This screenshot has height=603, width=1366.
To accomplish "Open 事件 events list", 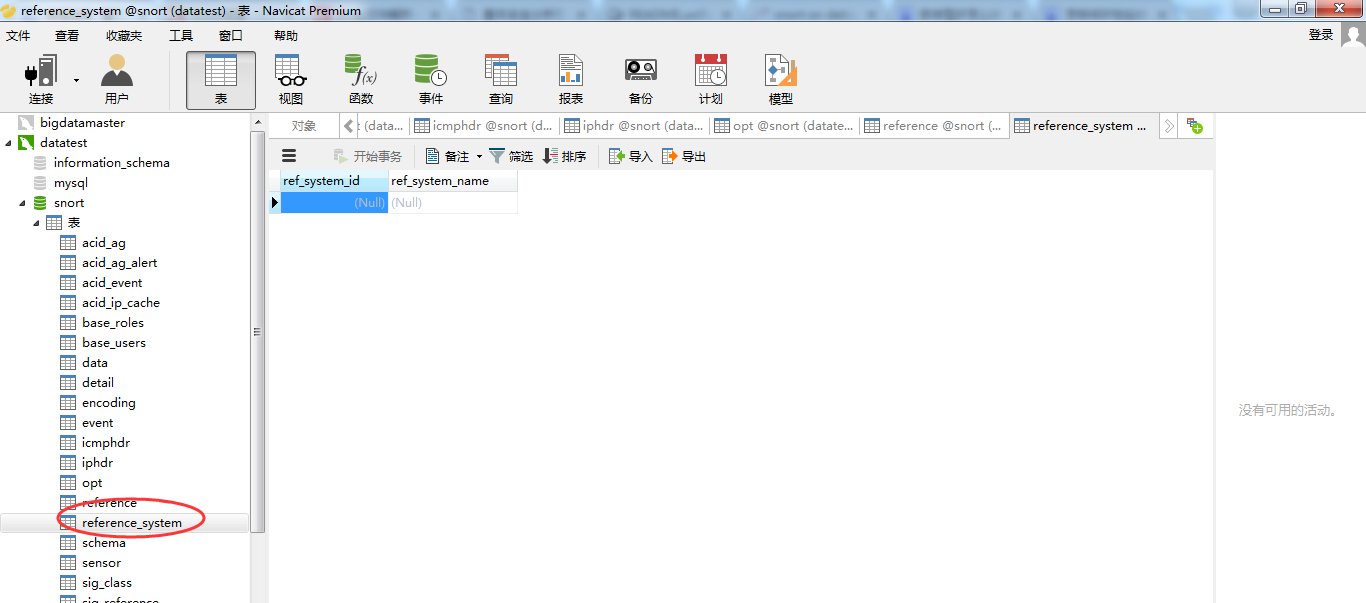I will pos(431,80).
